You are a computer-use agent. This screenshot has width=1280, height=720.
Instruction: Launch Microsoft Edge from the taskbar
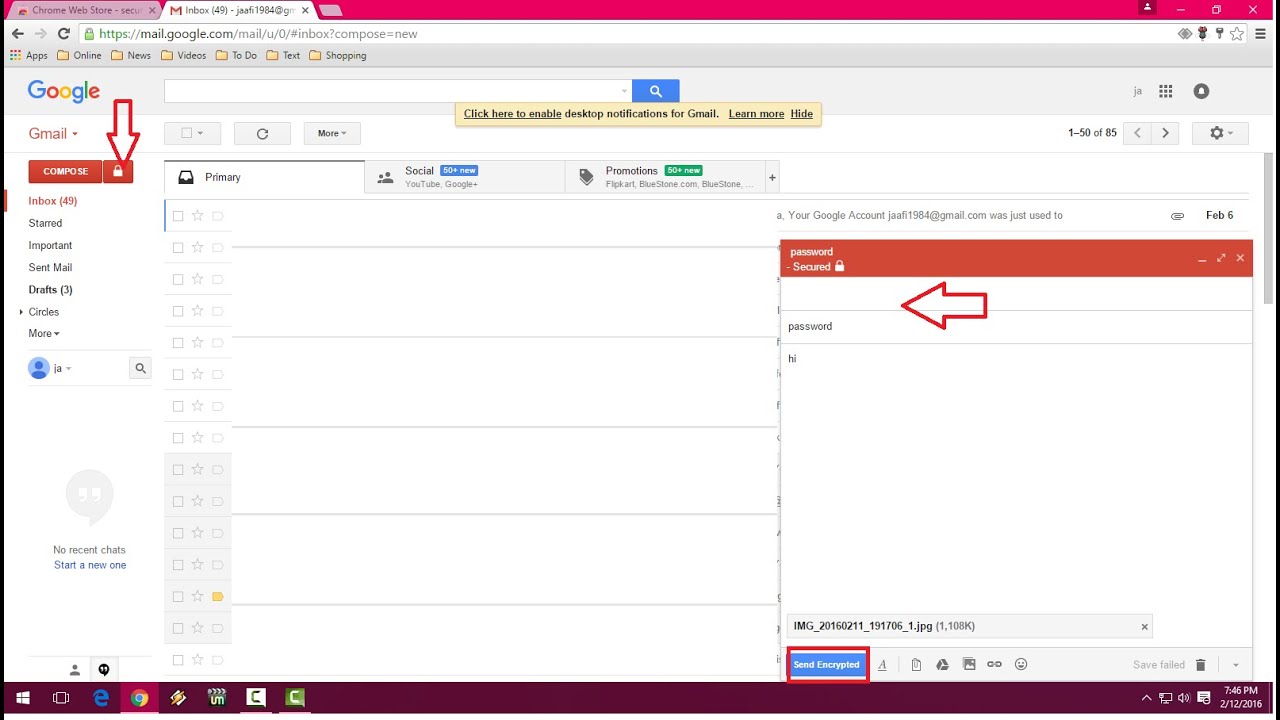tap(101, 698)
